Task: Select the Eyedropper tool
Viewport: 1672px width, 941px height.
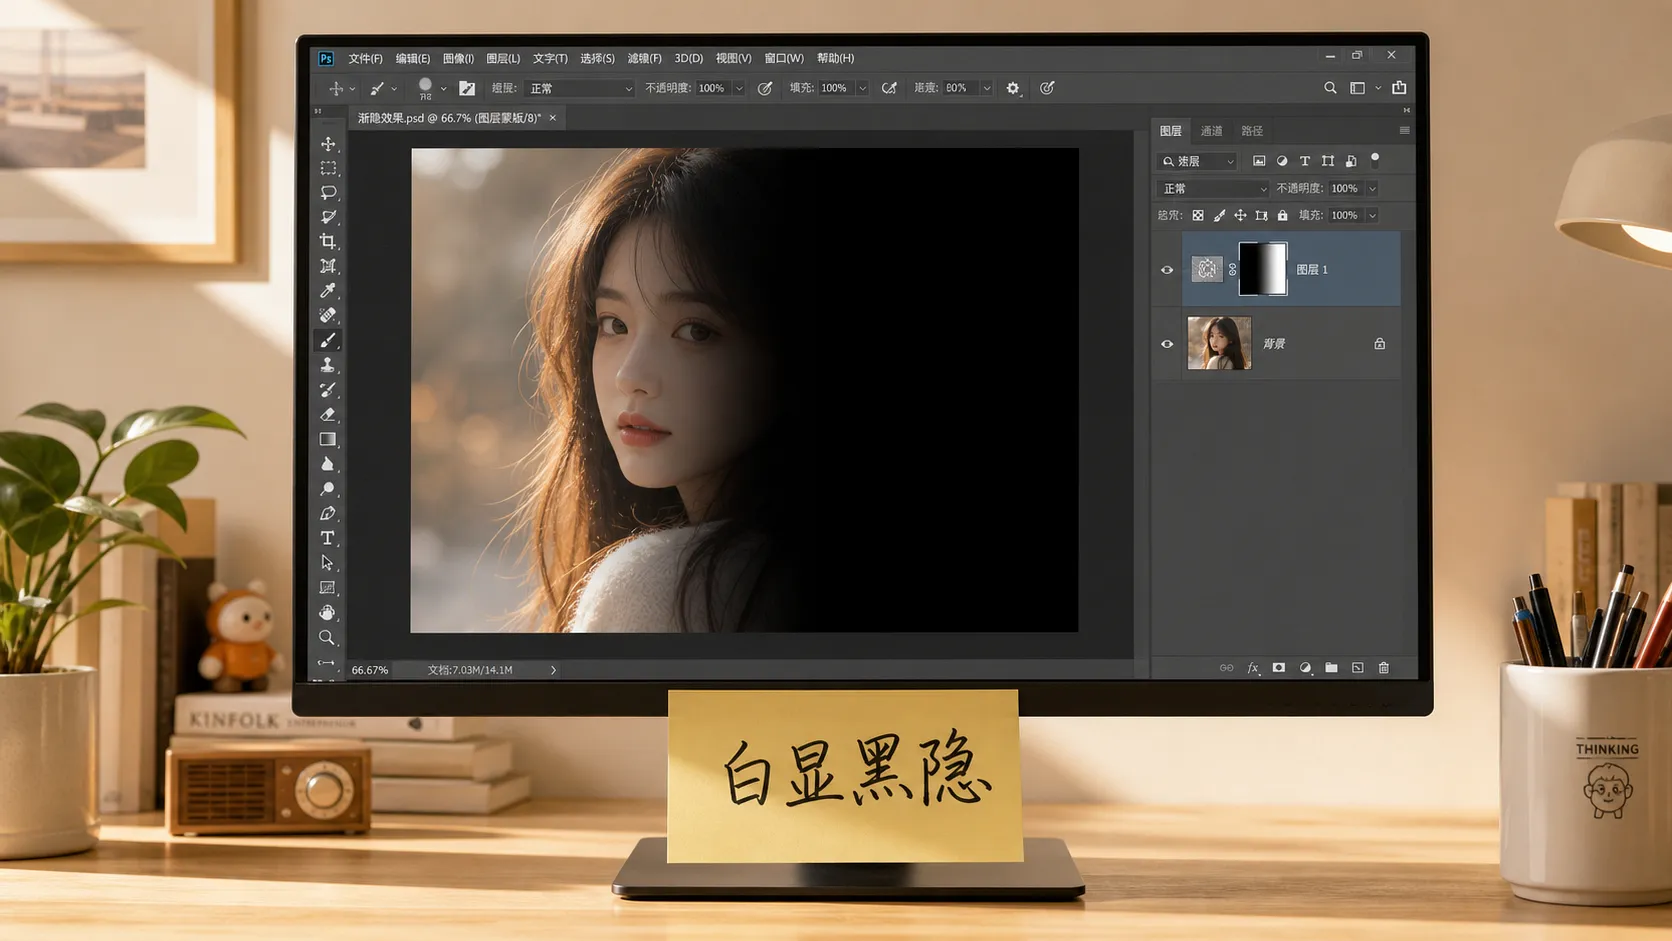Action: coord(328,291)
